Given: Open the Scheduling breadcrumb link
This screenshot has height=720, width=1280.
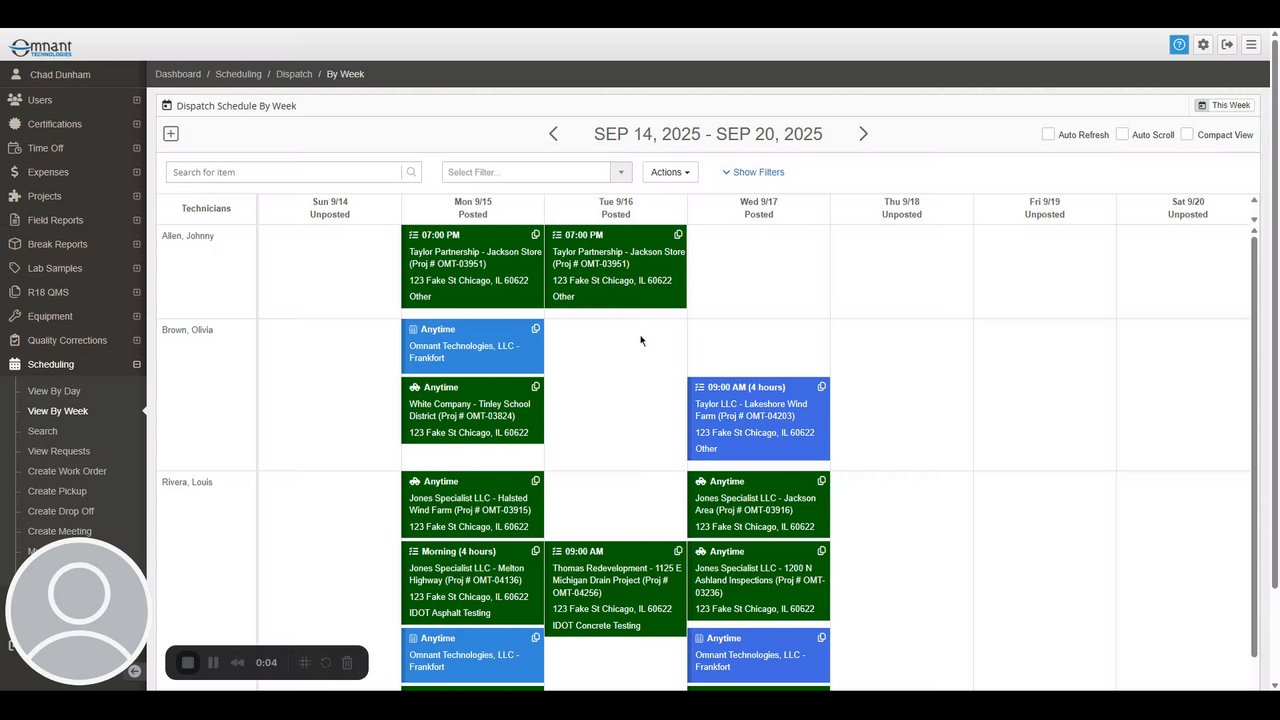Looking at the screenshot, I should coord(238,74).
